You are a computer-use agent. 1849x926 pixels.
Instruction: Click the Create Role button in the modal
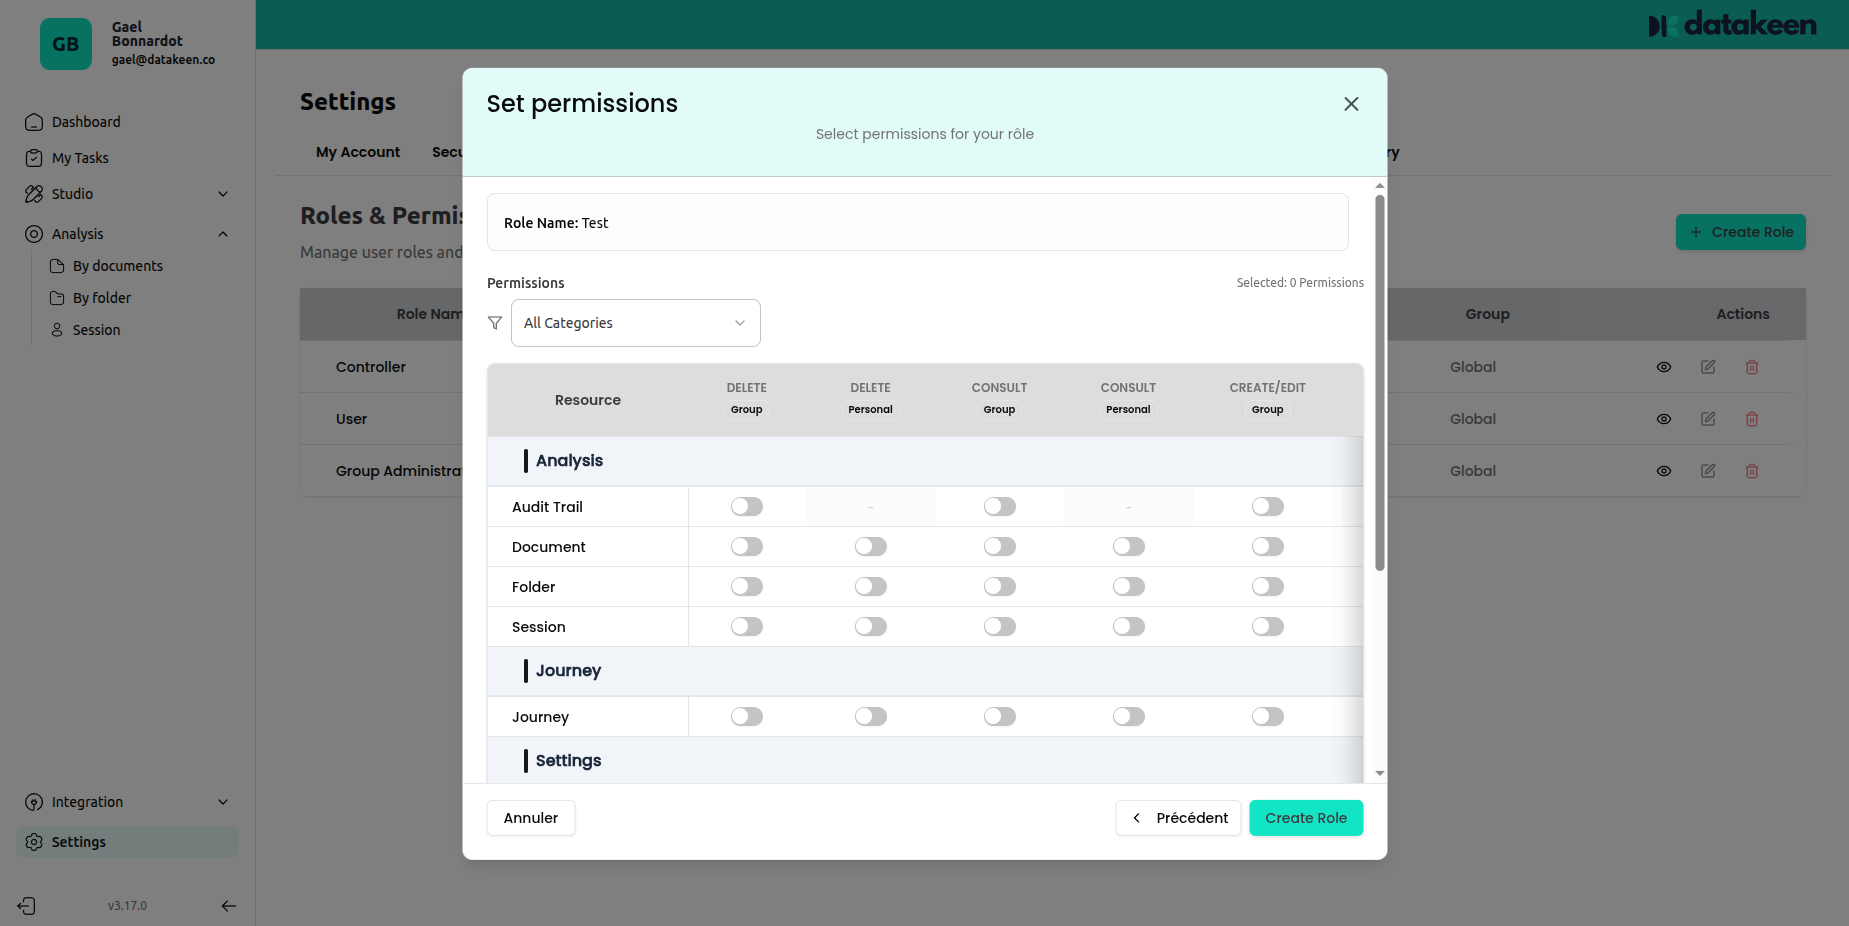click(x=1306, y=817)
